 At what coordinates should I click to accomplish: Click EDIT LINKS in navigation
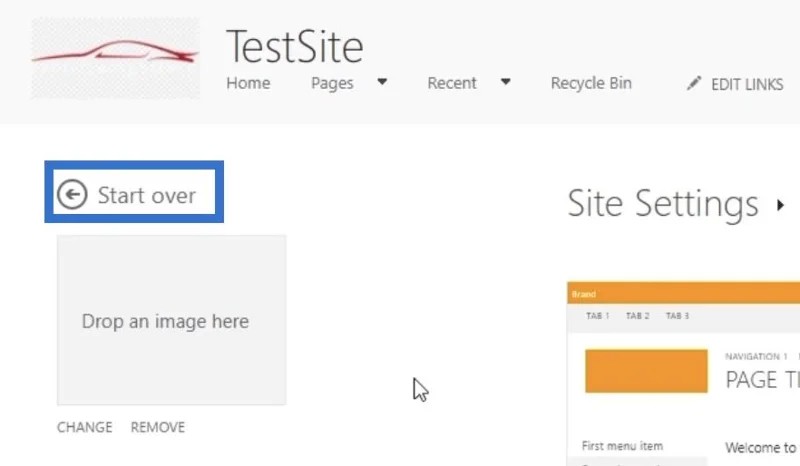pos(747,84)
